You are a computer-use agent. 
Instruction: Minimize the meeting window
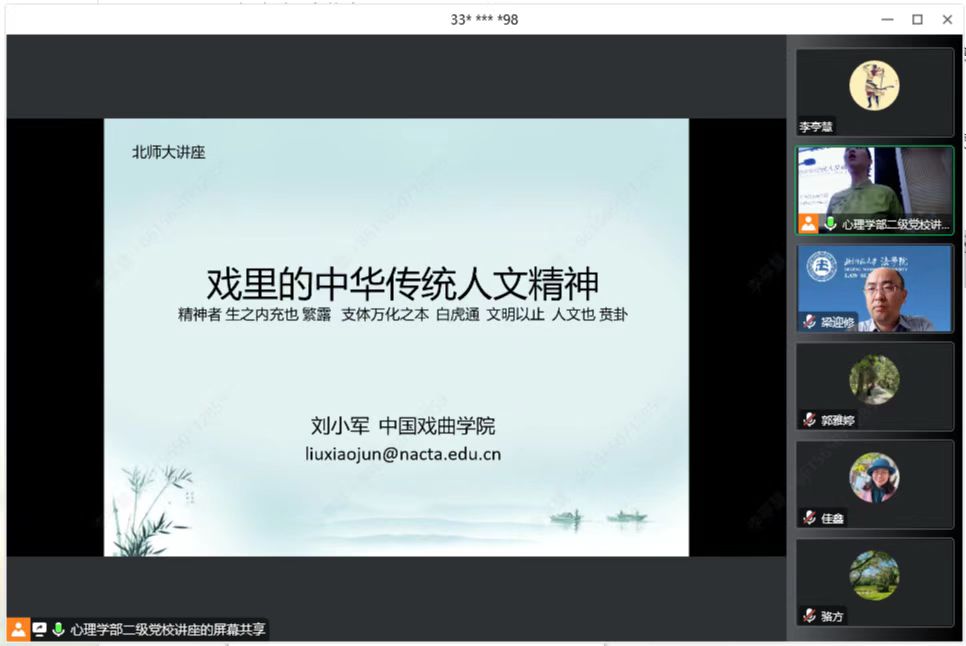coord(887,19)
